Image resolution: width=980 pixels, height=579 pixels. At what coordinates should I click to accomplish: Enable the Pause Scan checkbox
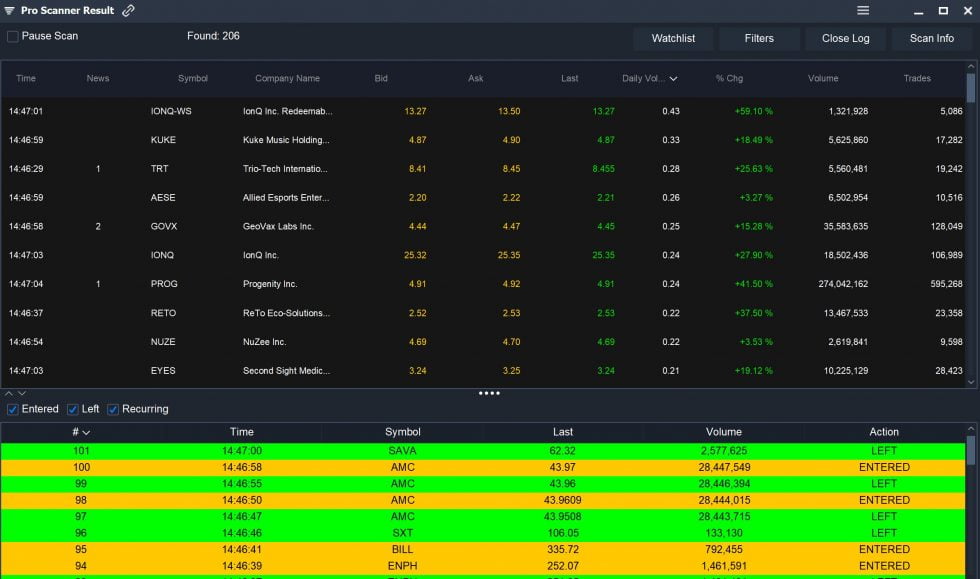tap(12, 35)
